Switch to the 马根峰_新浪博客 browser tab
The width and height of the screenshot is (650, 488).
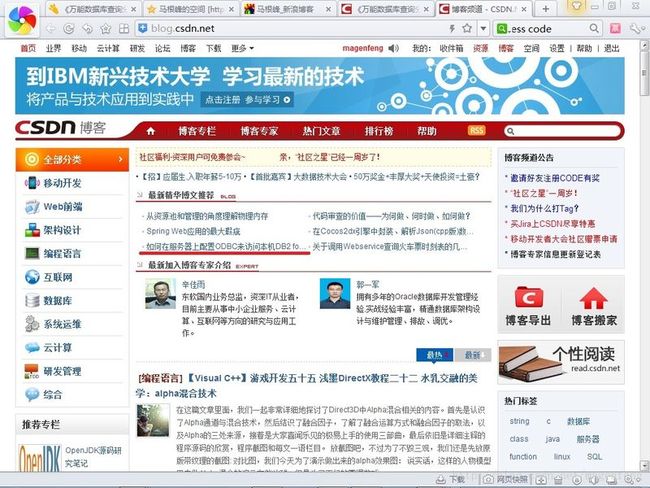(288, 9)
